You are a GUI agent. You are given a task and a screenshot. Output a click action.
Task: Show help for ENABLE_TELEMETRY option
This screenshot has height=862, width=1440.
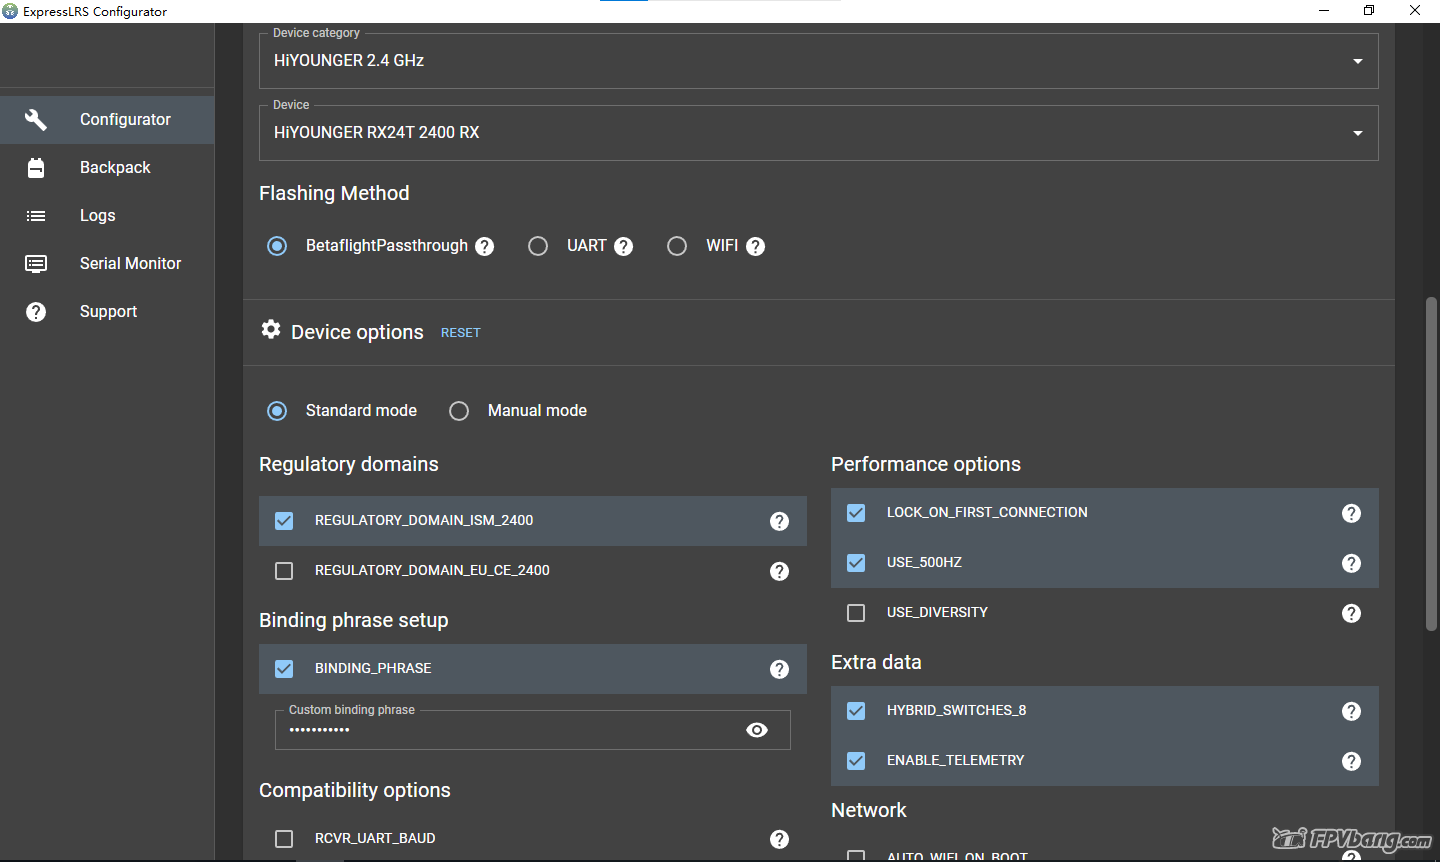coord(1352,761)
